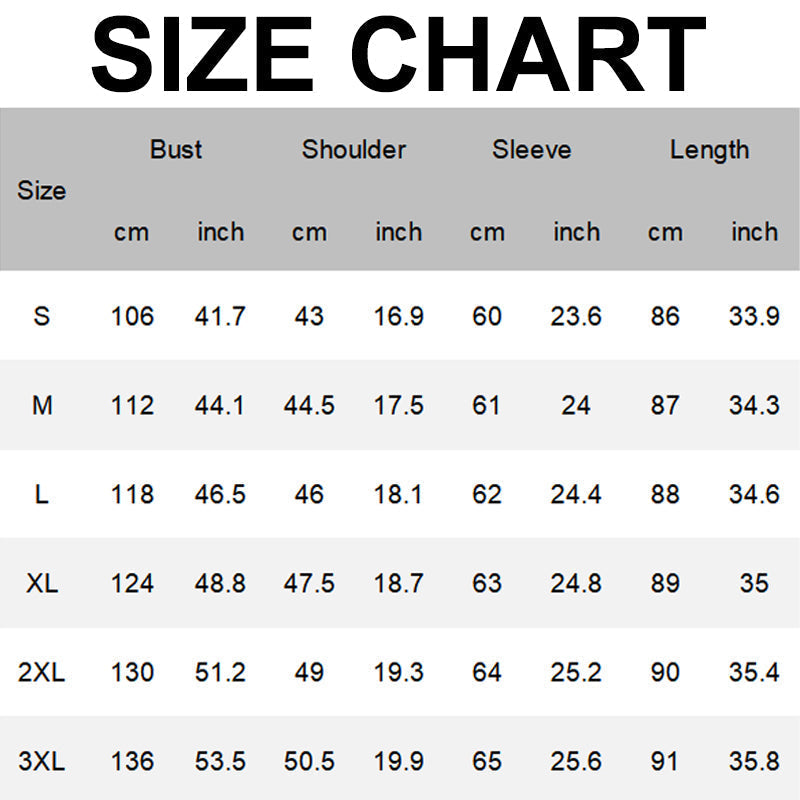Select the 89 length cm value
The image size is (800, 800).
[x=665, y=583]
